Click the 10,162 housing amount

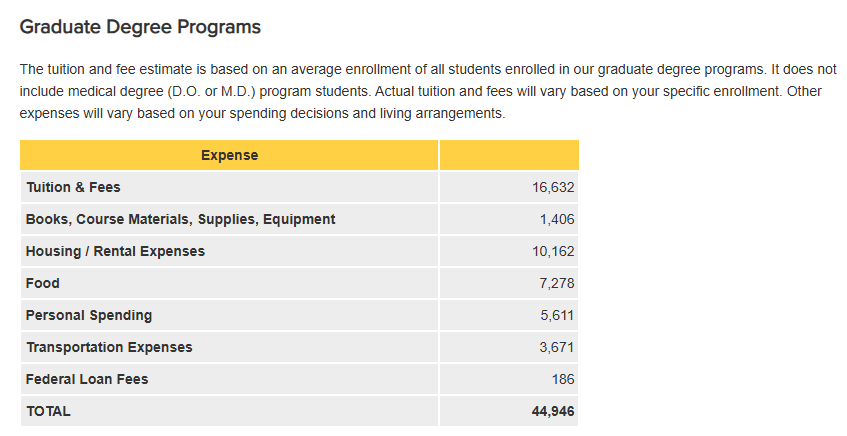[553, 251]
